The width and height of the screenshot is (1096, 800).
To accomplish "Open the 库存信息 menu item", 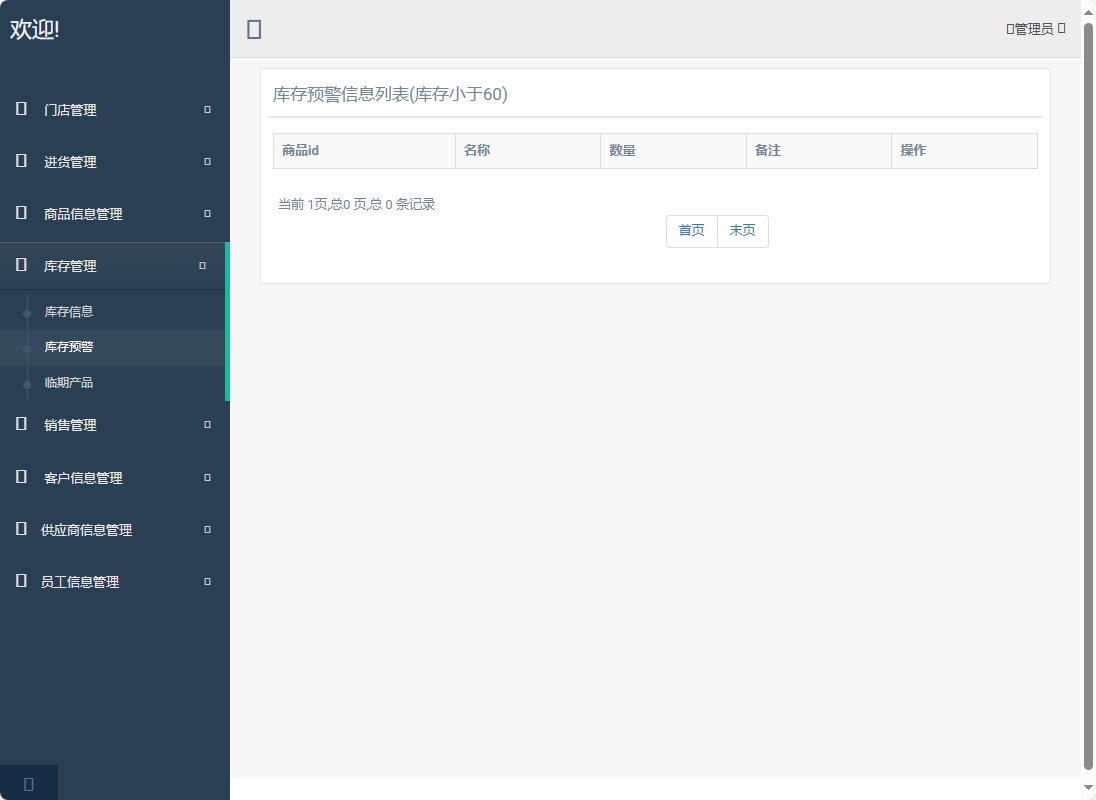I will 68,311.
